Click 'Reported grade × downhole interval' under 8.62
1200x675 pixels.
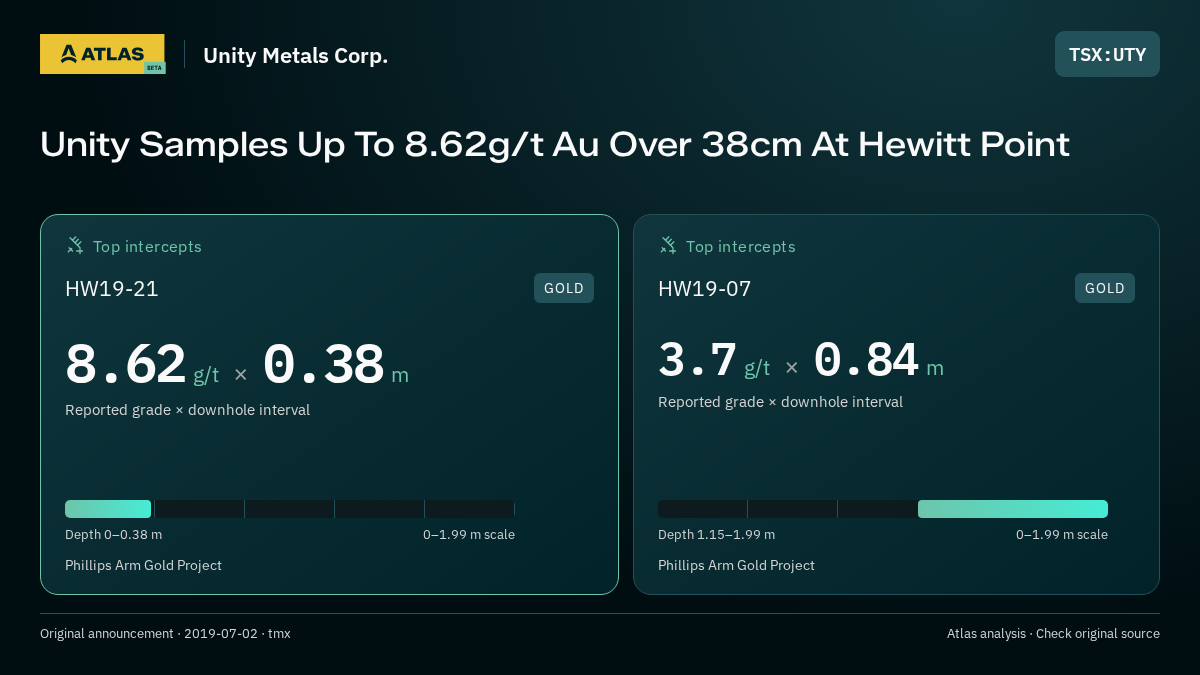pos(187,410)
